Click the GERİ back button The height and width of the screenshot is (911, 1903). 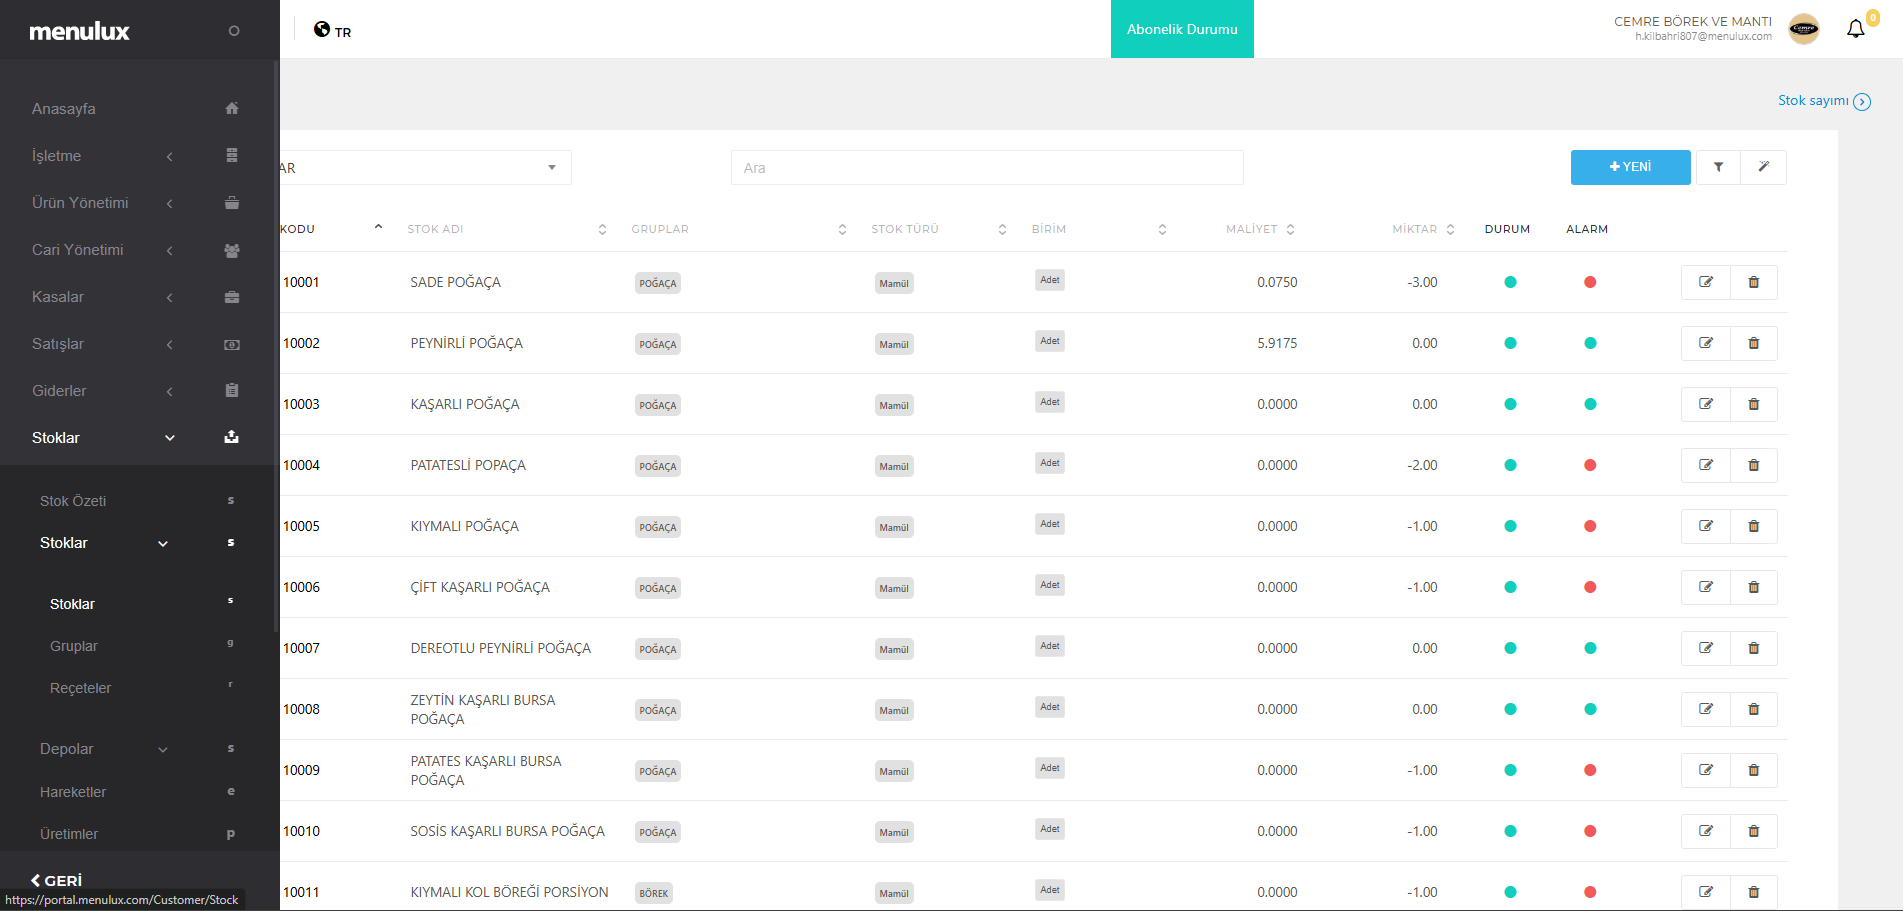(x=56, y=880)
